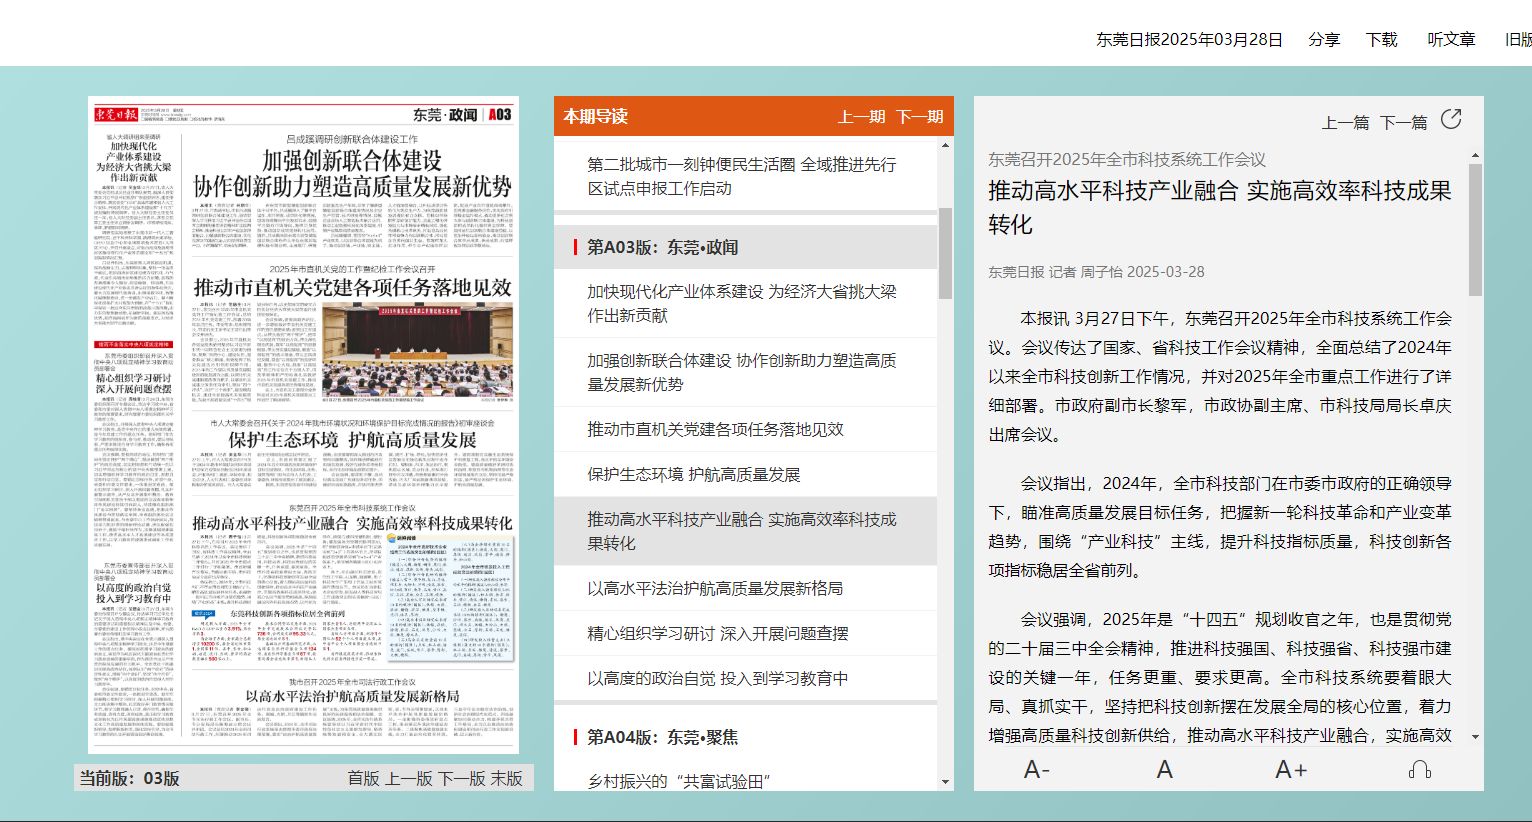Reset font size with A button

click(1164, 769)
